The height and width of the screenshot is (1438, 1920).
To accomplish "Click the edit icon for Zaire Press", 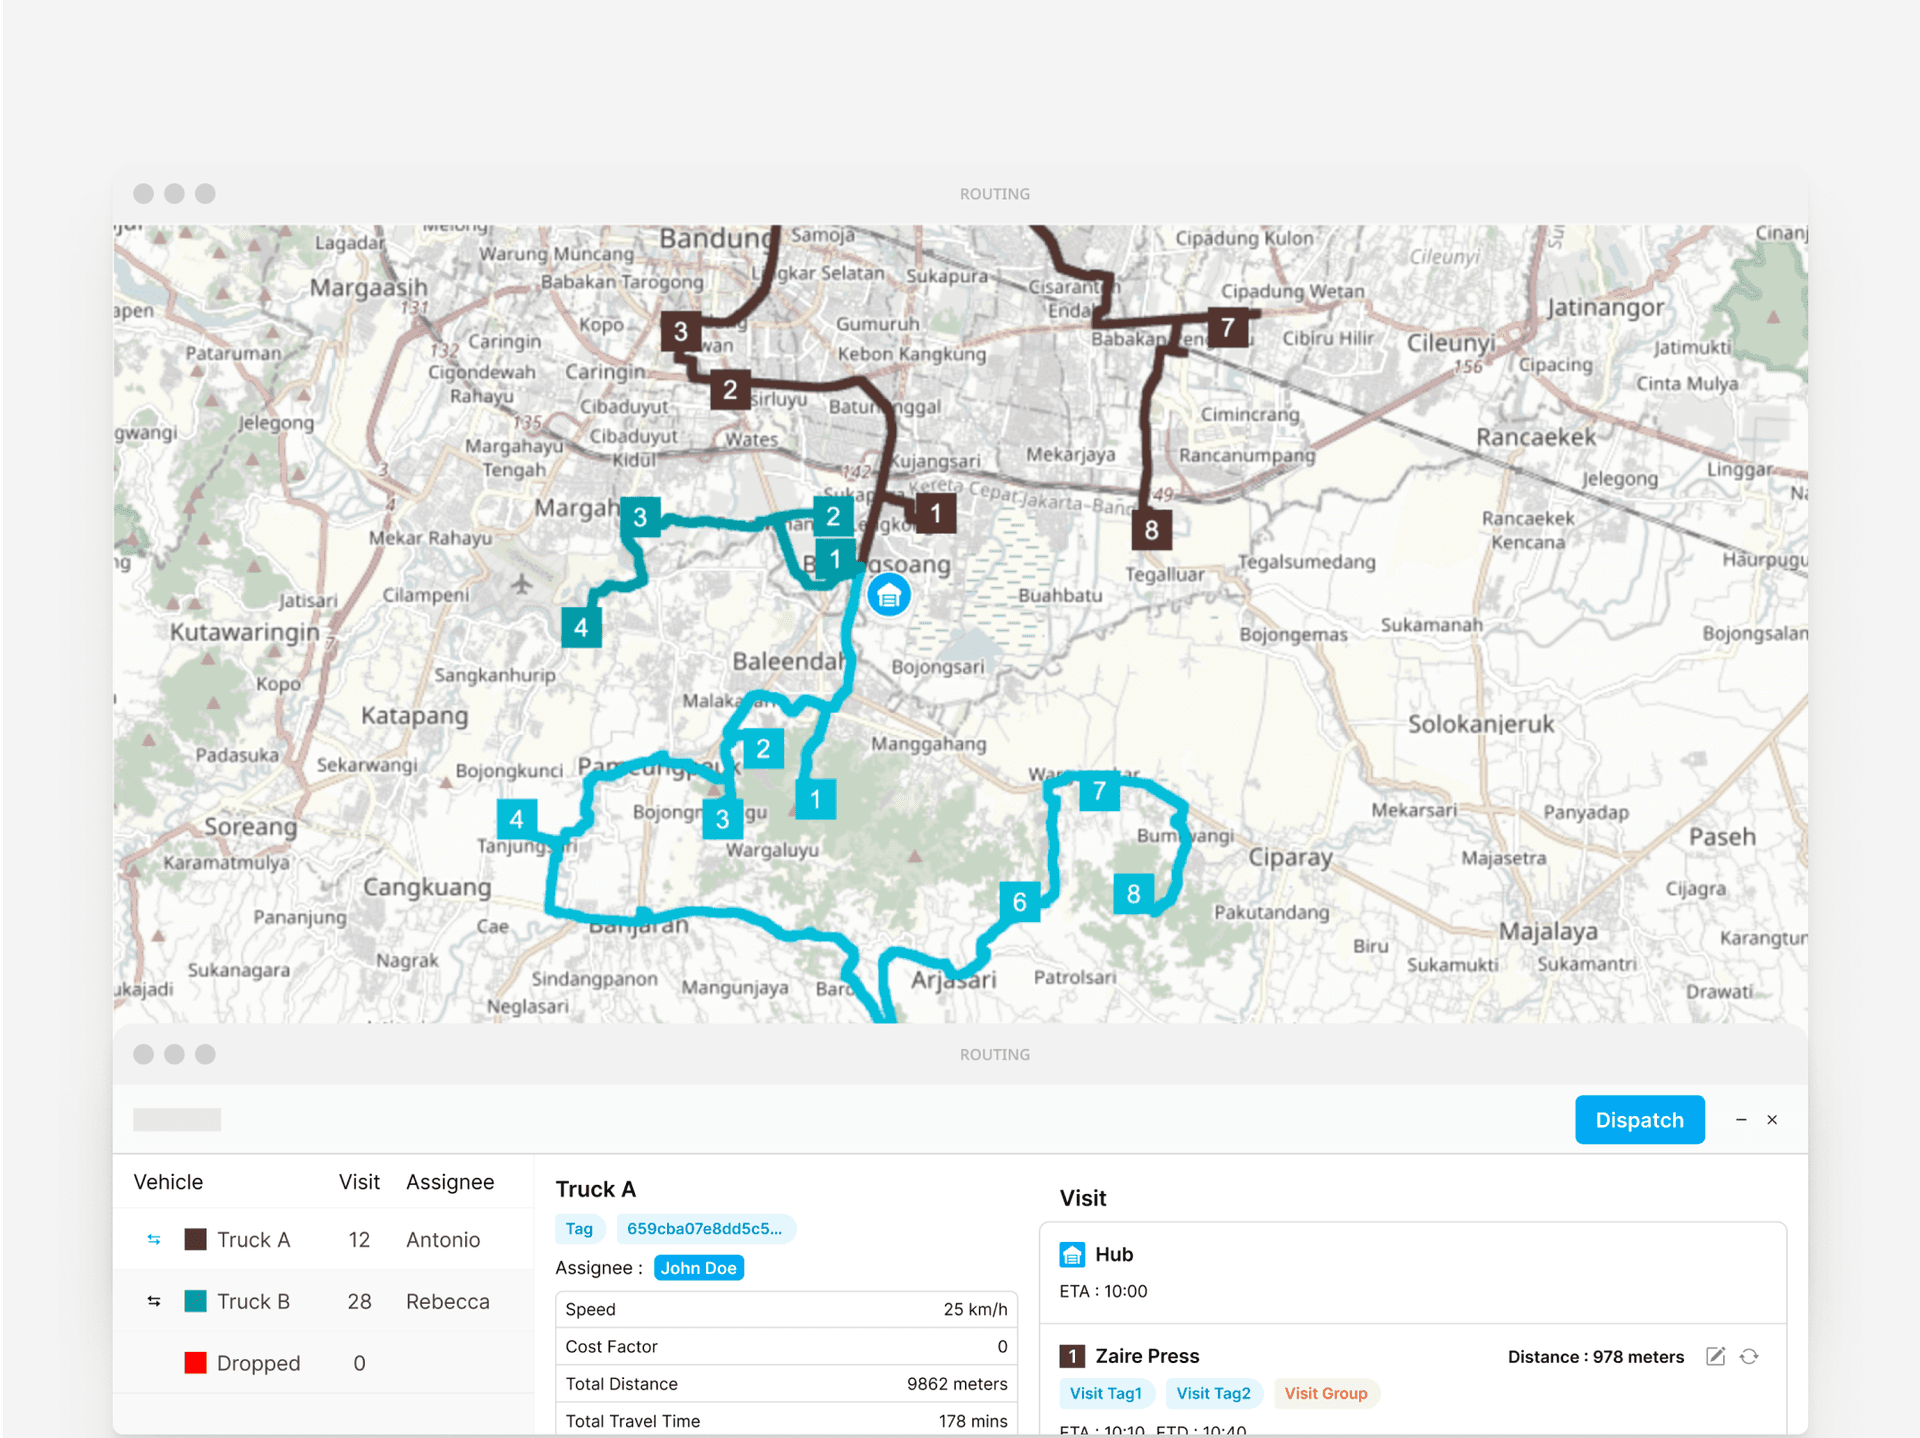I will [1715, 1356].
